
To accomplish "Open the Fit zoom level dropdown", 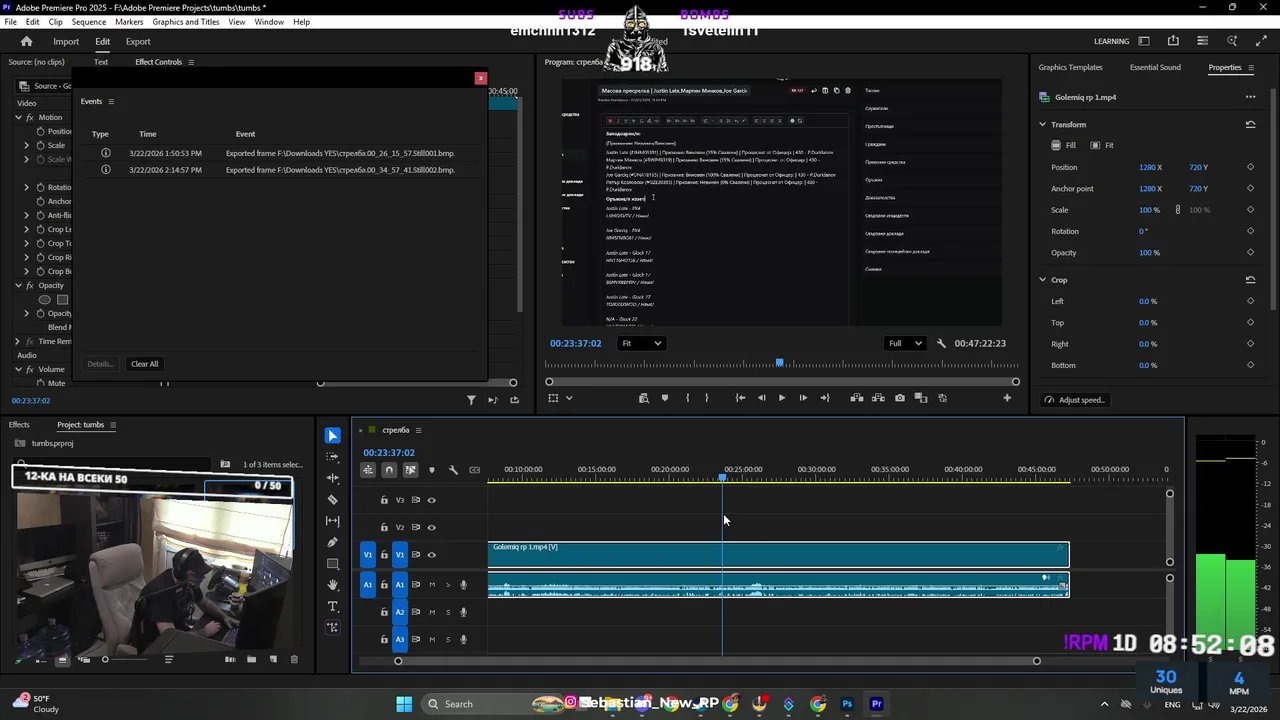I will [641, 343].
